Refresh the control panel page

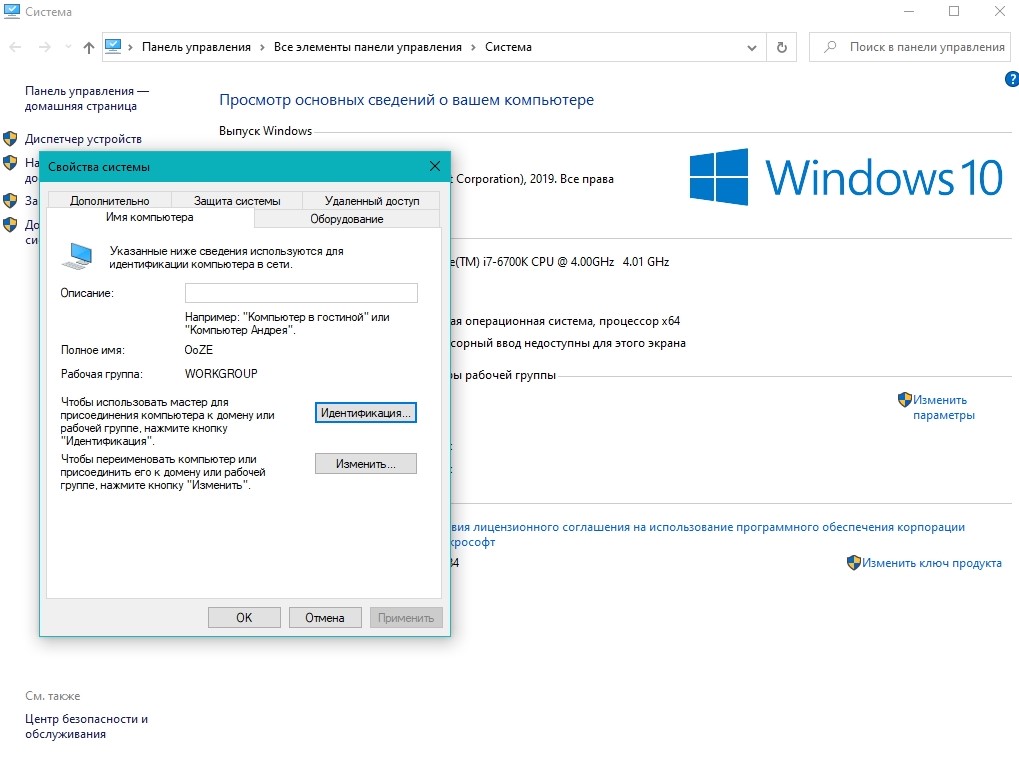(782, 47)
